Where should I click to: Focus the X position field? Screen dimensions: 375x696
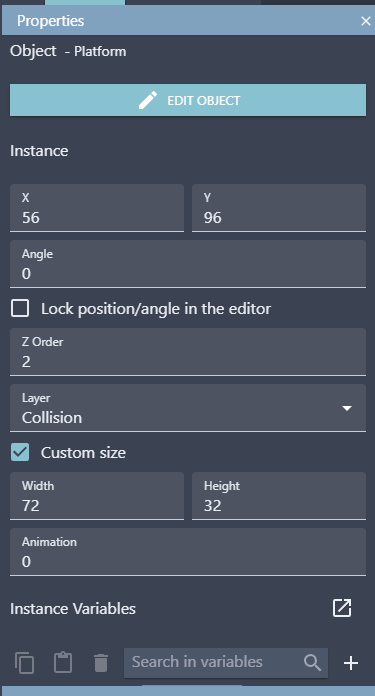(x=97, y=208)
